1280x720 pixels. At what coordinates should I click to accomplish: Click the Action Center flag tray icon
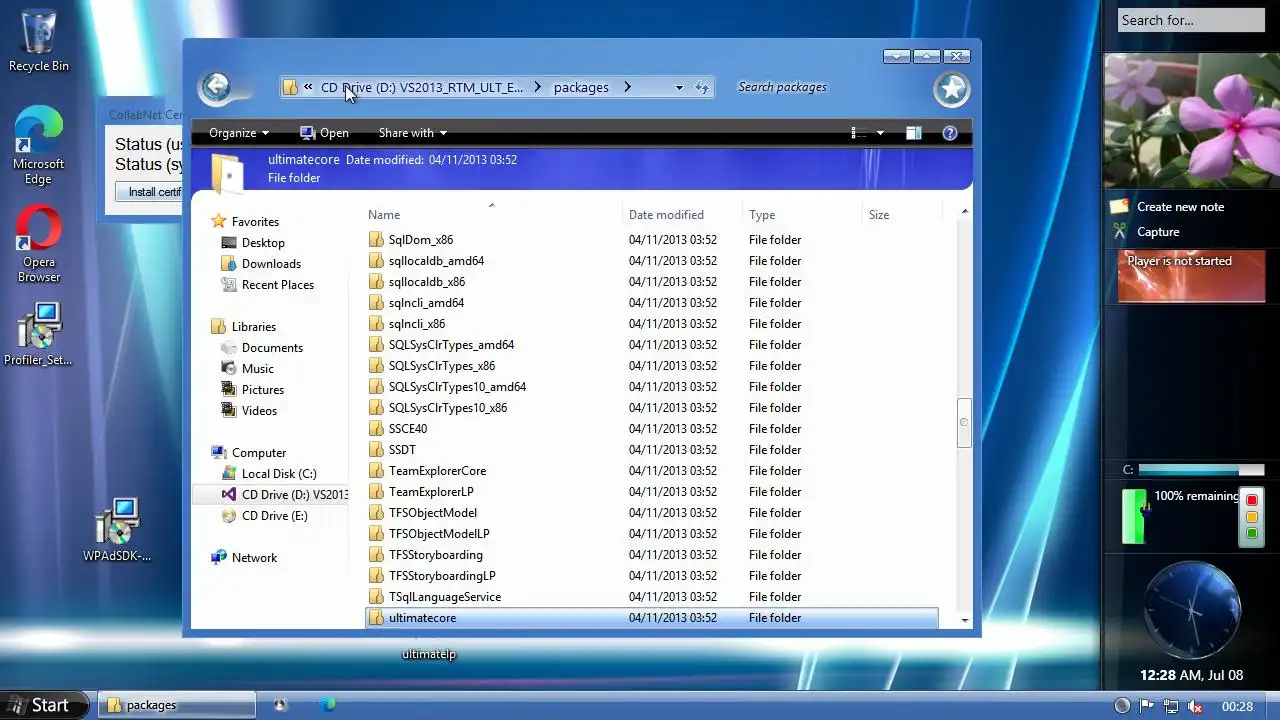[x=1147, y=706]
